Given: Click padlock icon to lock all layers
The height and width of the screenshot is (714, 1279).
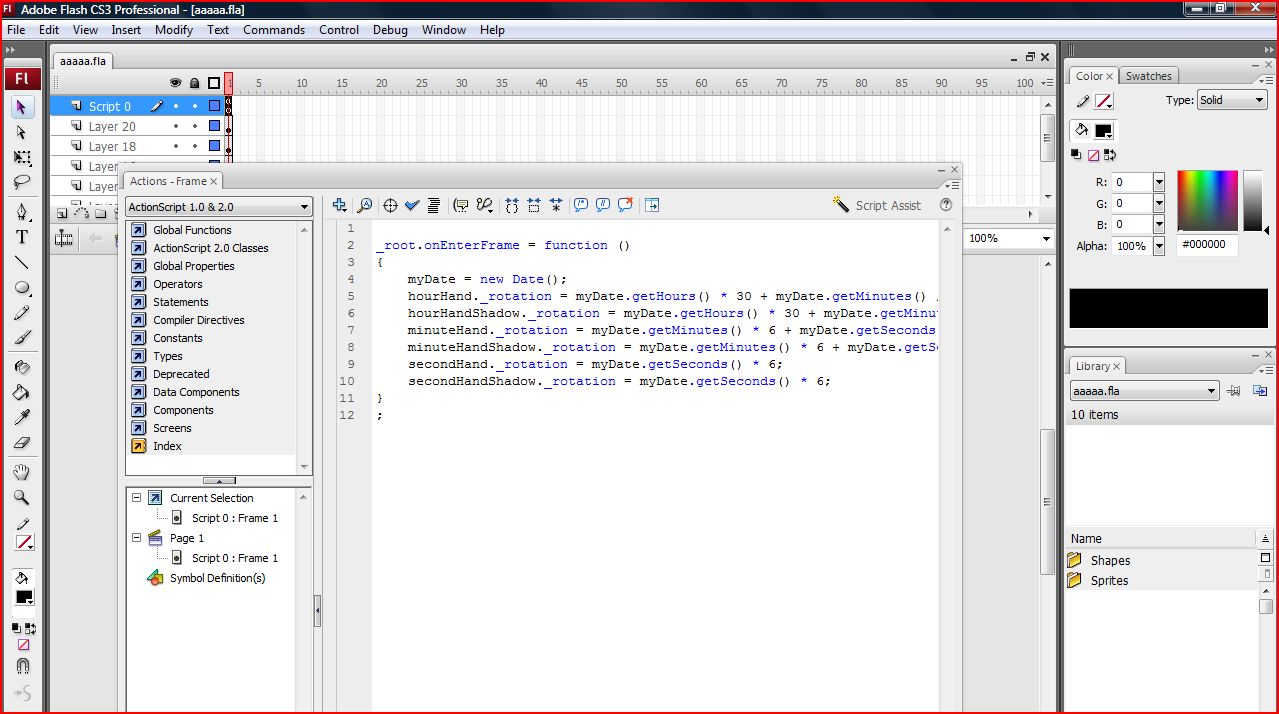Looking at the screenshot, I should 195,83.
